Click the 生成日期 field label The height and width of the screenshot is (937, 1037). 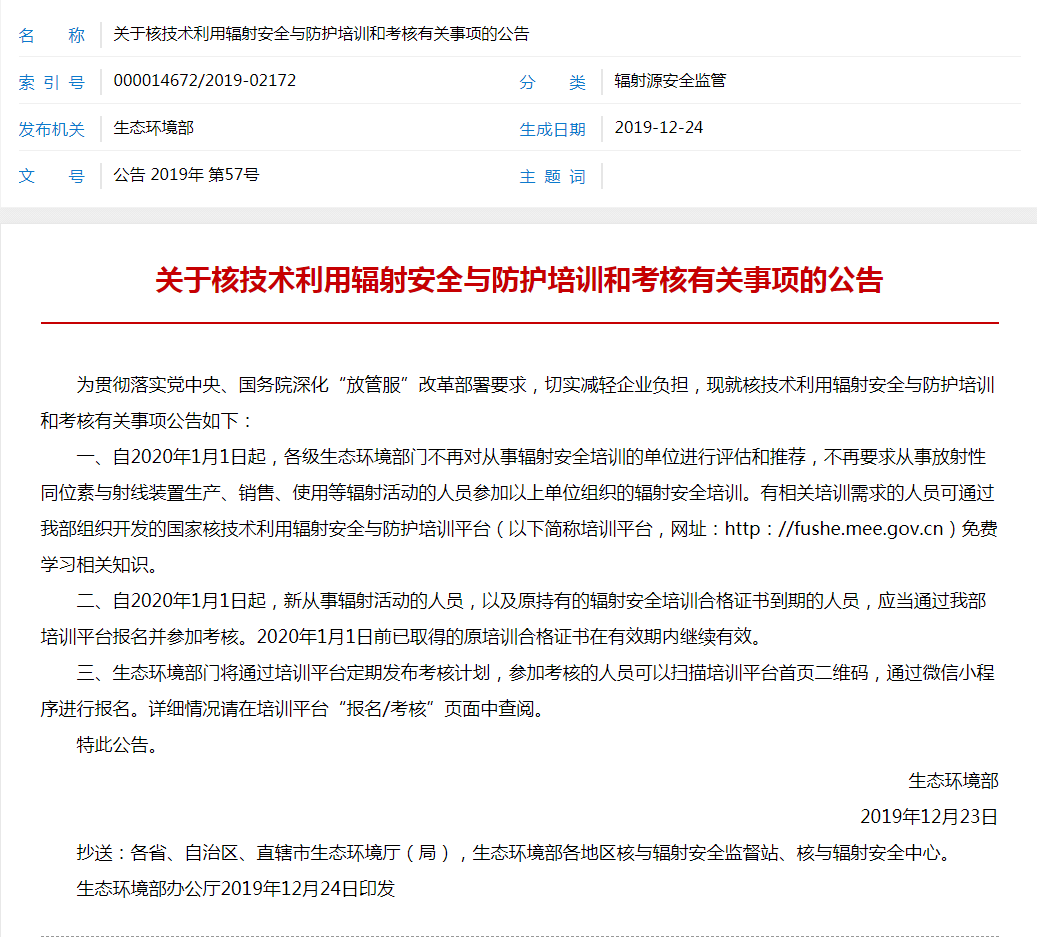(552, 129)
